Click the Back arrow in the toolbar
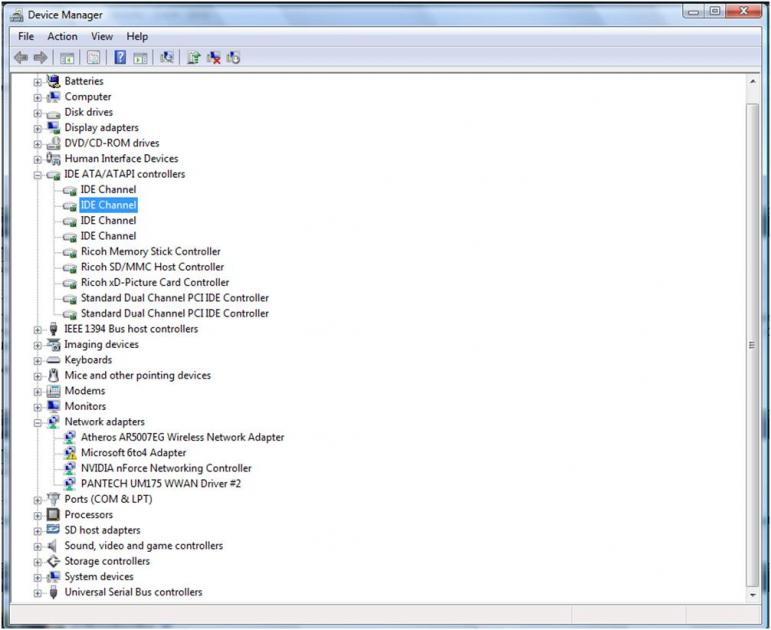Screen dimensions: 771x630 coord(21,58)
